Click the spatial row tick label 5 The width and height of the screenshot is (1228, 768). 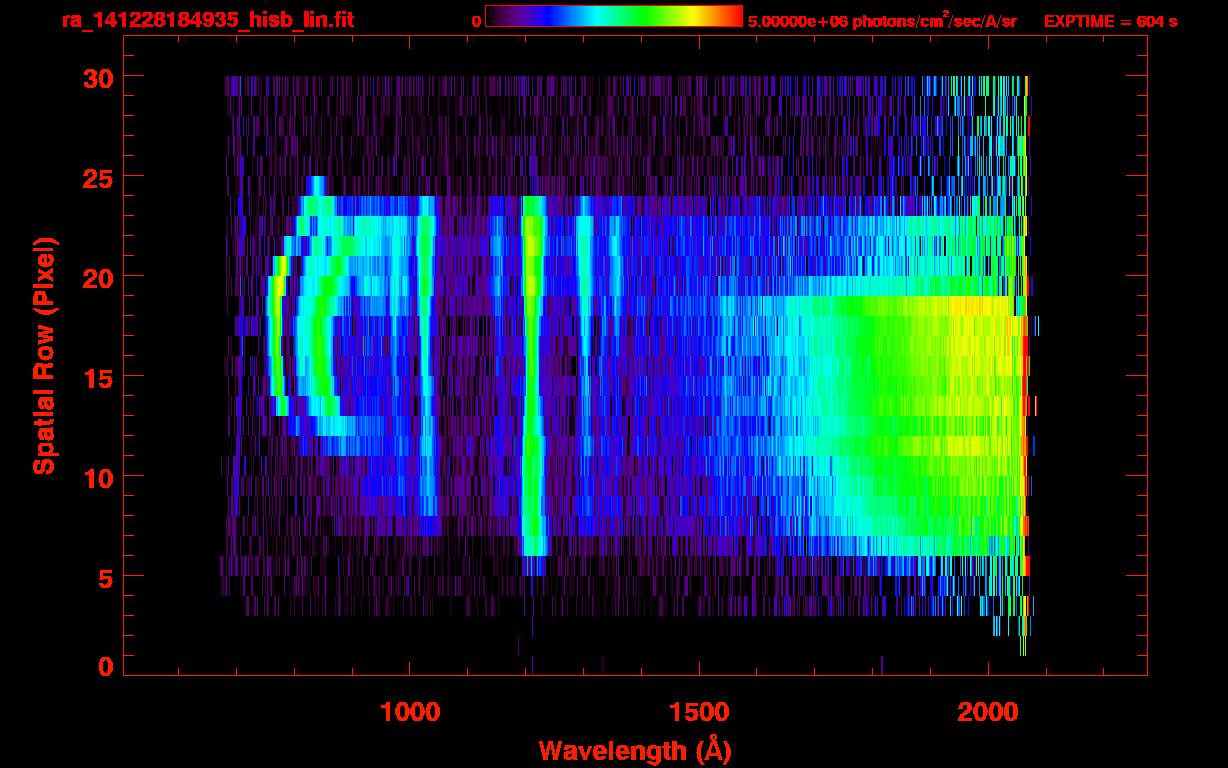point(105,577)
